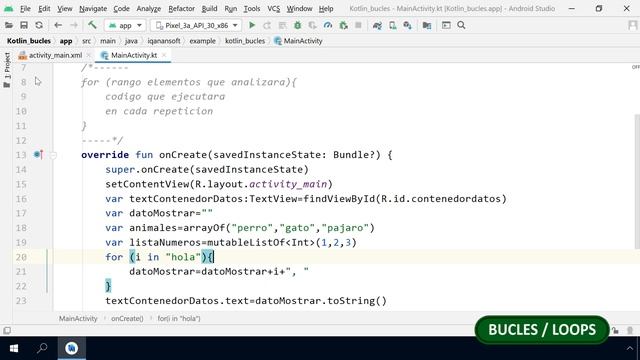The width and height of the screenshot is (640, 360).
Task: Click the Open folder toolbar icon
Action: pos(9,25)
